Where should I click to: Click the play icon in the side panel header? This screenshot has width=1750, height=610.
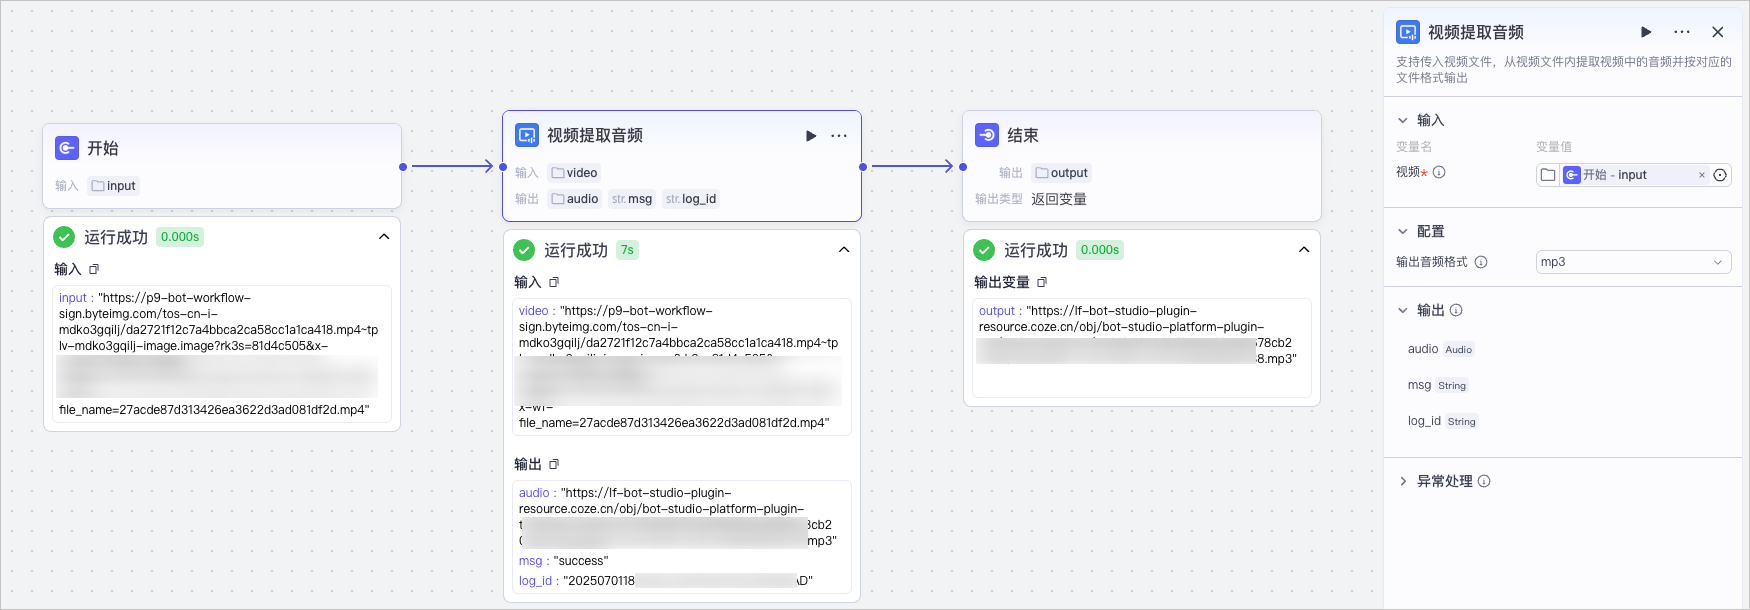tap(1646, 32)
